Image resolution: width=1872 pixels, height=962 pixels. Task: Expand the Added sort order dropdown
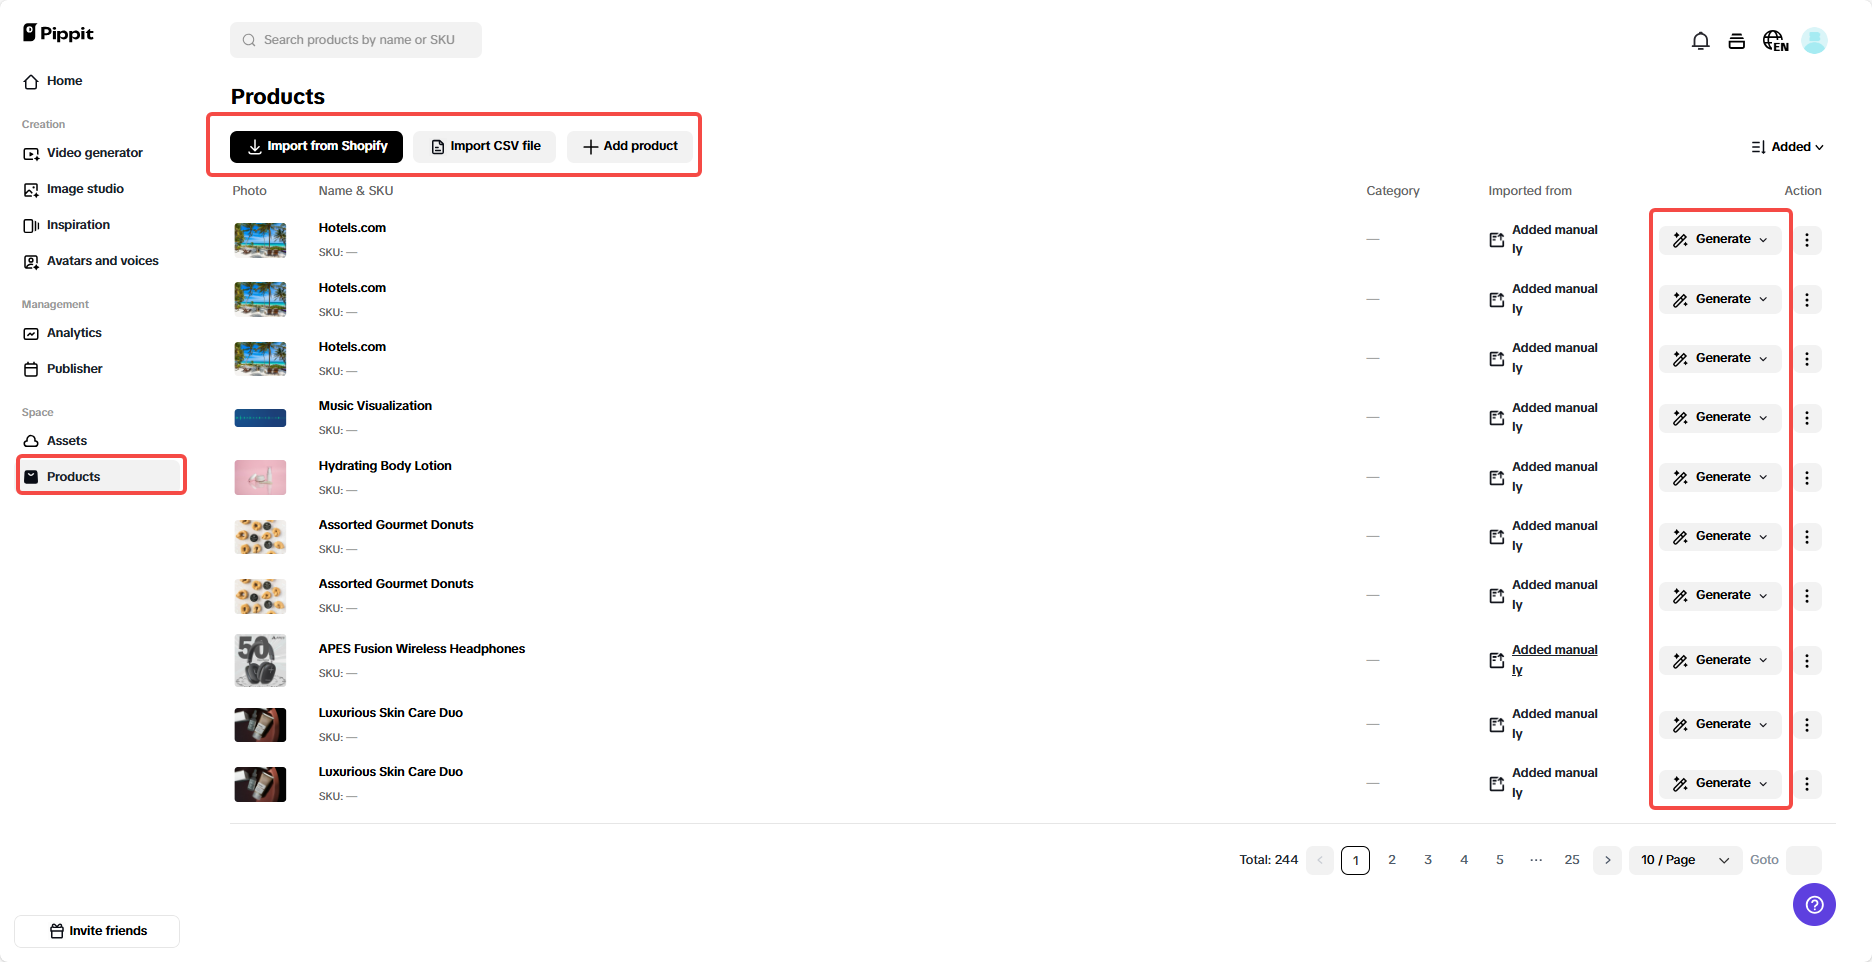(1788, 146)
